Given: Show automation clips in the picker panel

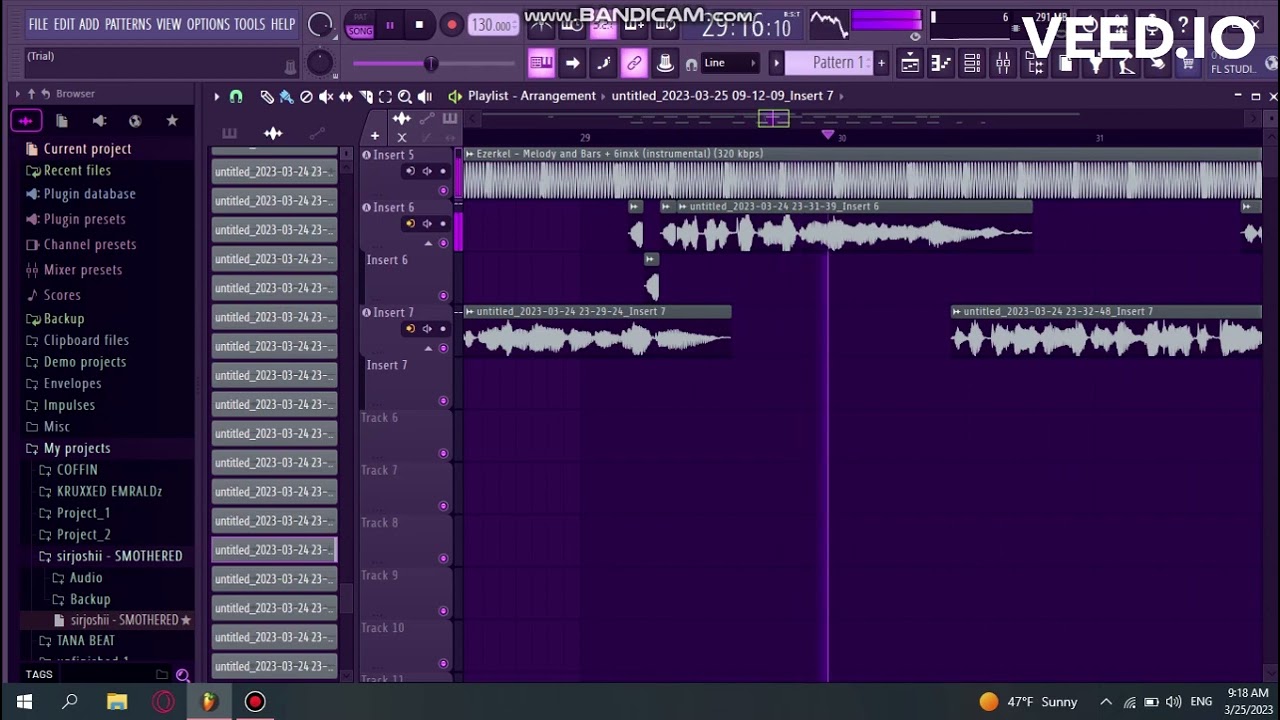Looking at the screenshot, I should pyautogui.click(x=317, y=133).
